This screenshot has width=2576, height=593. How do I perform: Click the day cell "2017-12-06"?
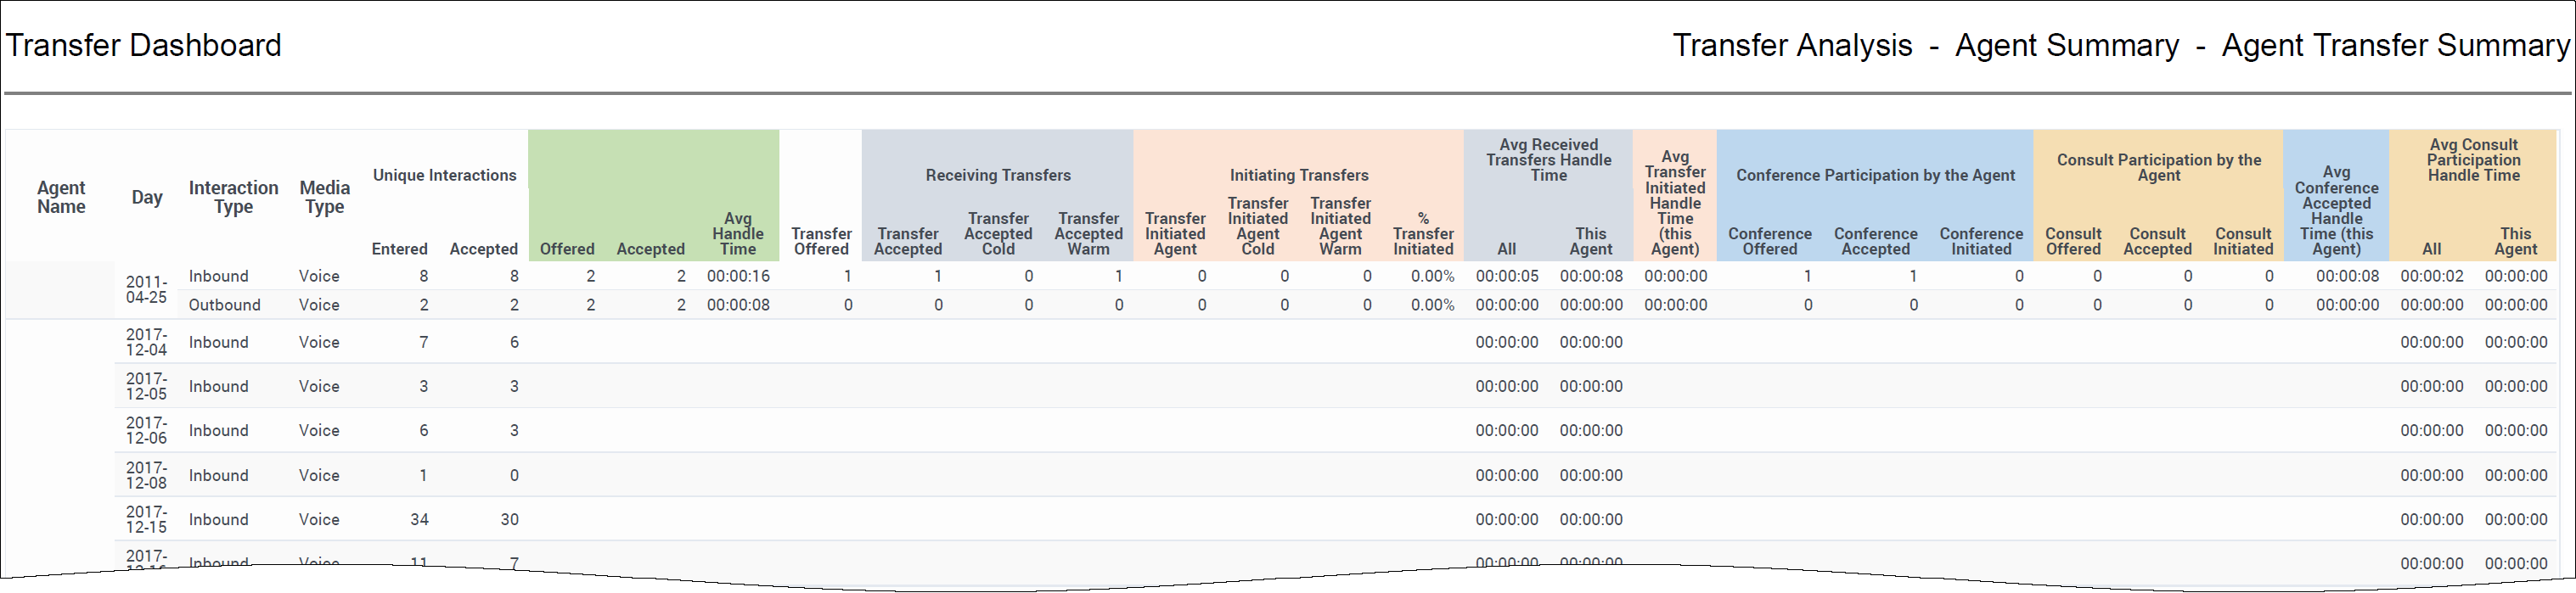coord(146,430)
